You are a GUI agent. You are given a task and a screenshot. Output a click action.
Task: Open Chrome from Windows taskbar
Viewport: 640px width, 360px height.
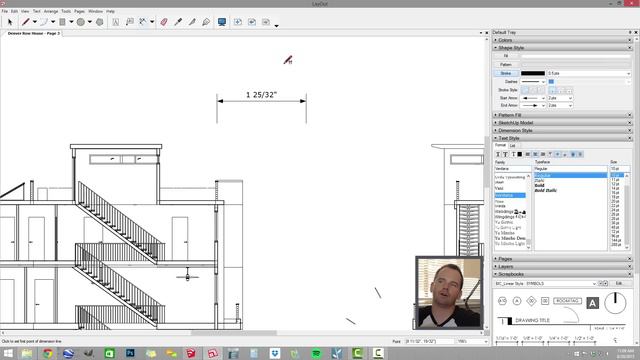click(48, 353)
